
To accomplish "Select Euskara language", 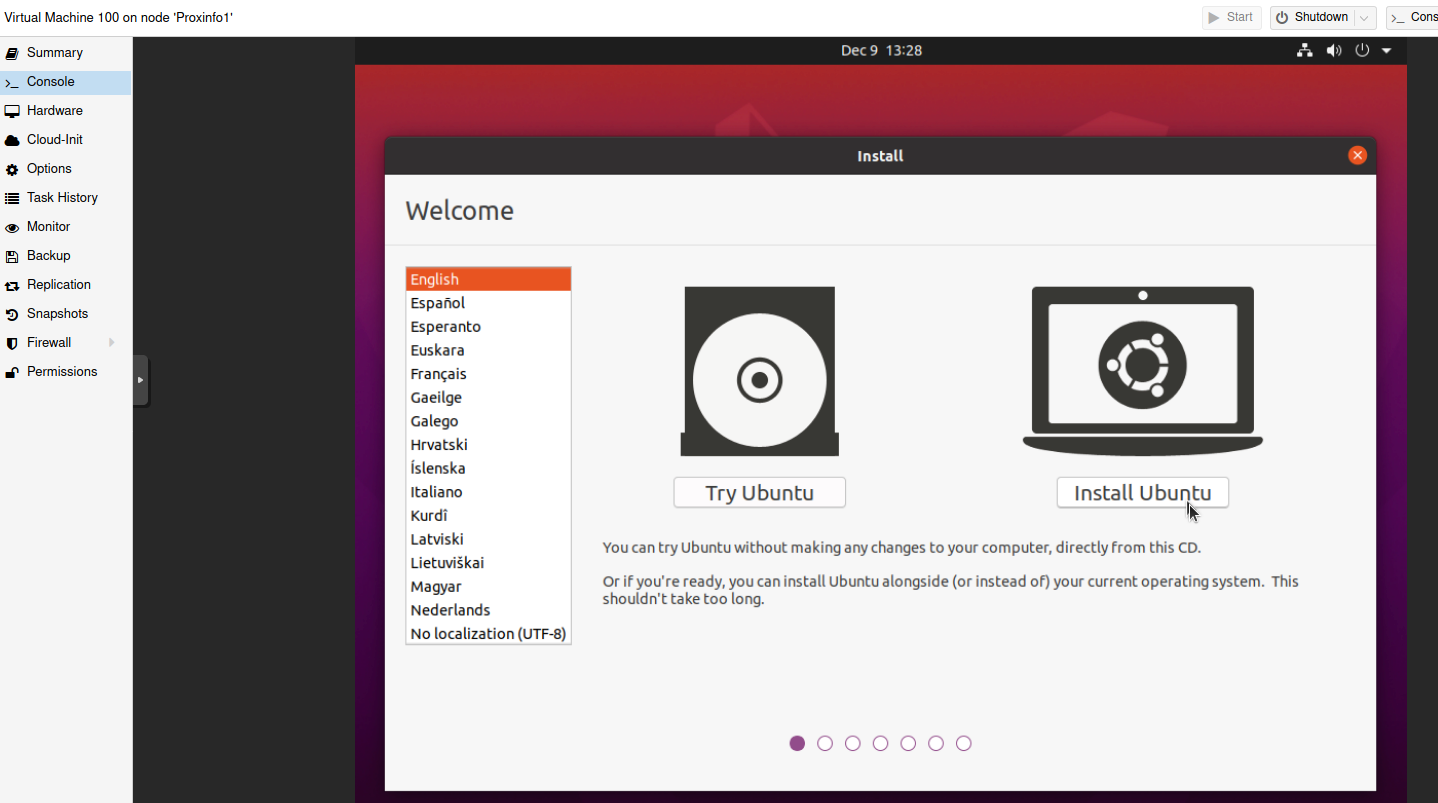I will coord(488,350).
